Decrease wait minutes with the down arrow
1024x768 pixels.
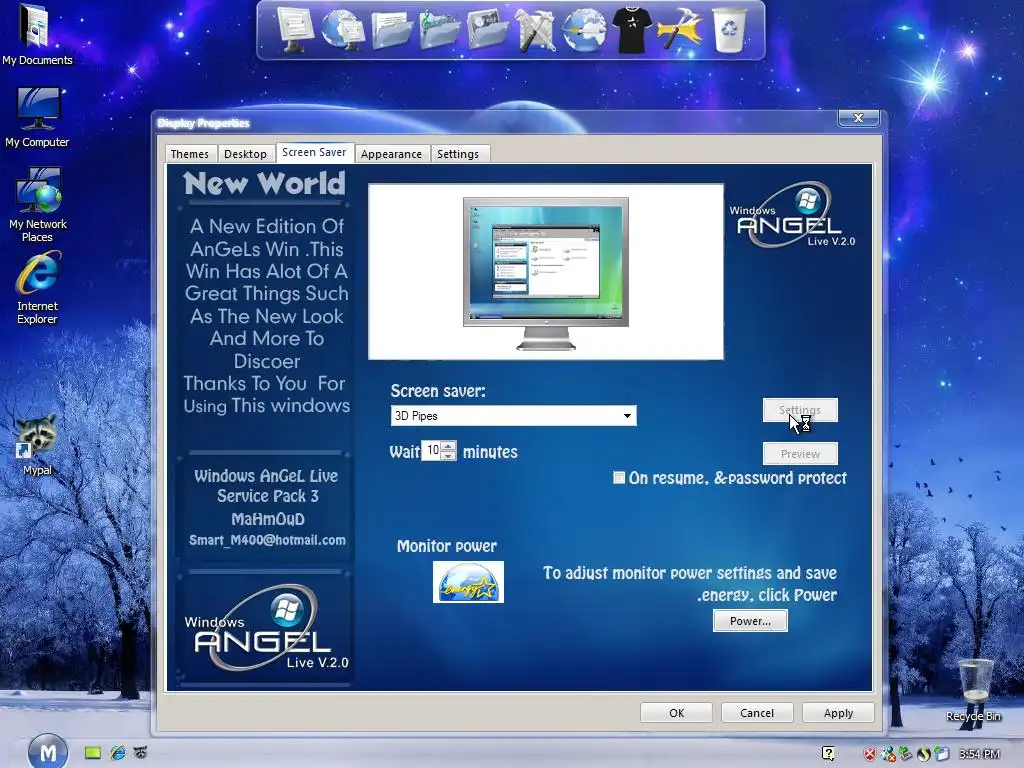[448, 456]
